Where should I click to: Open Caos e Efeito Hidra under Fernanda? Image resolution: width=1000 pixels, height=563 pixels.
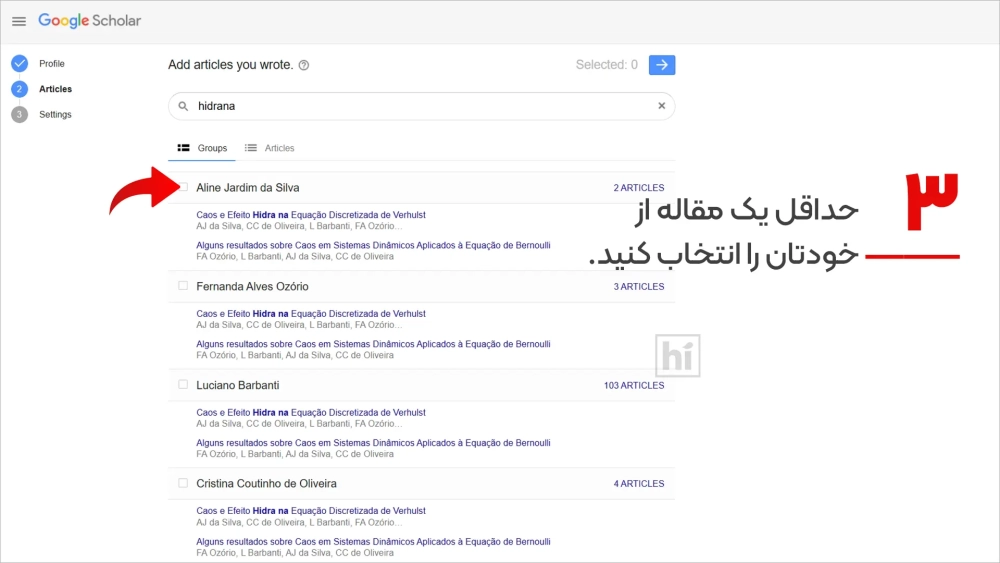311,314
